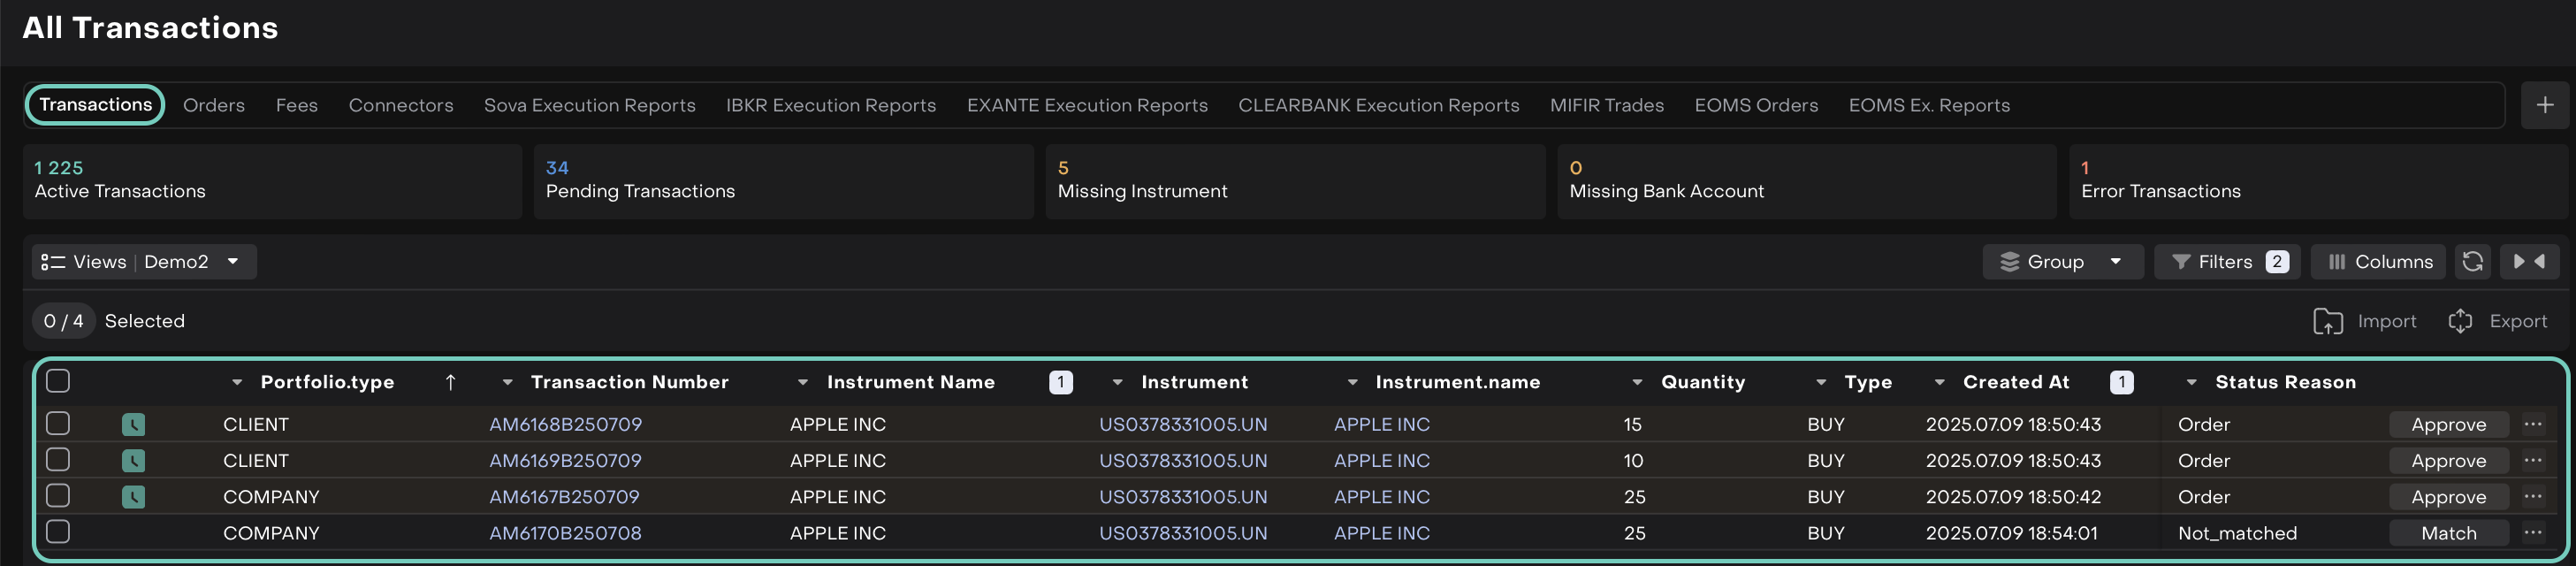Switch to the Orders tab
Image resolution: width=2576 pixels, height=566 pixels.
tap(213, 105)
